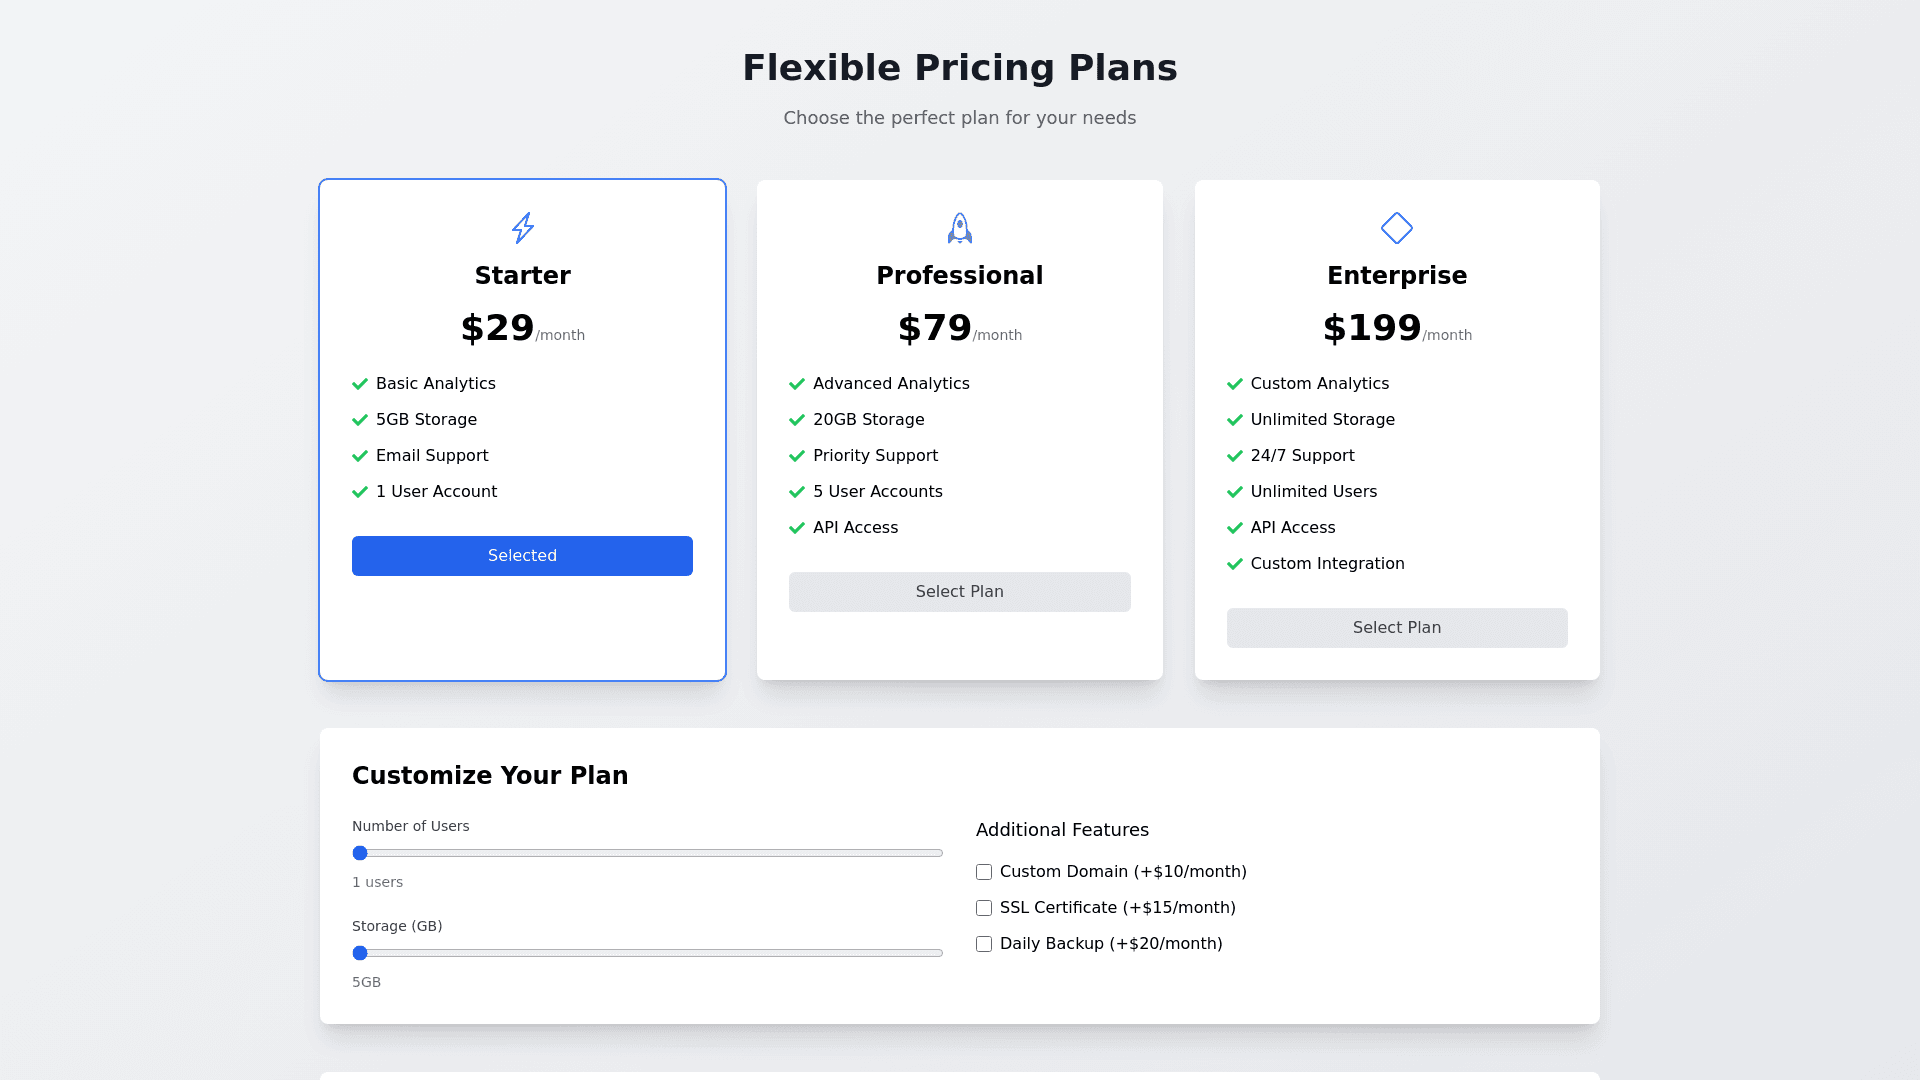Click the blue Selected button on Starter
Image resolution: width=1920 pixels, height=1080 pixels.
522,556
